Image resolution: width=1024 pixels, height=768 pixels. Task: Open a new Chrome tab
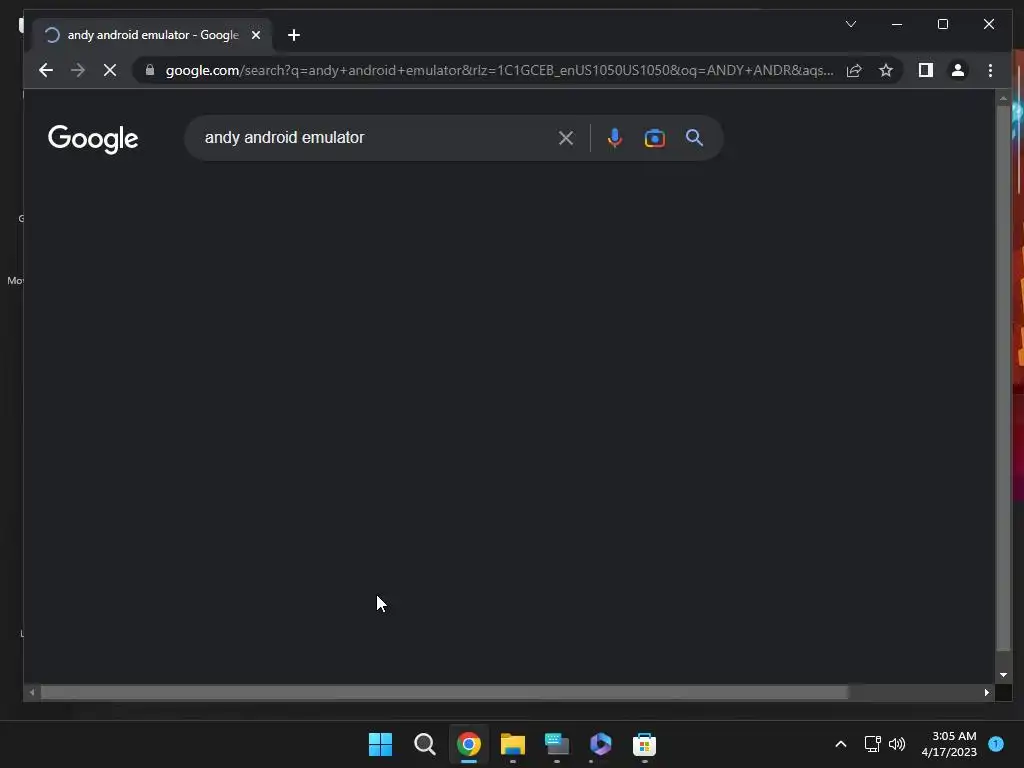[x=294, y=35]
